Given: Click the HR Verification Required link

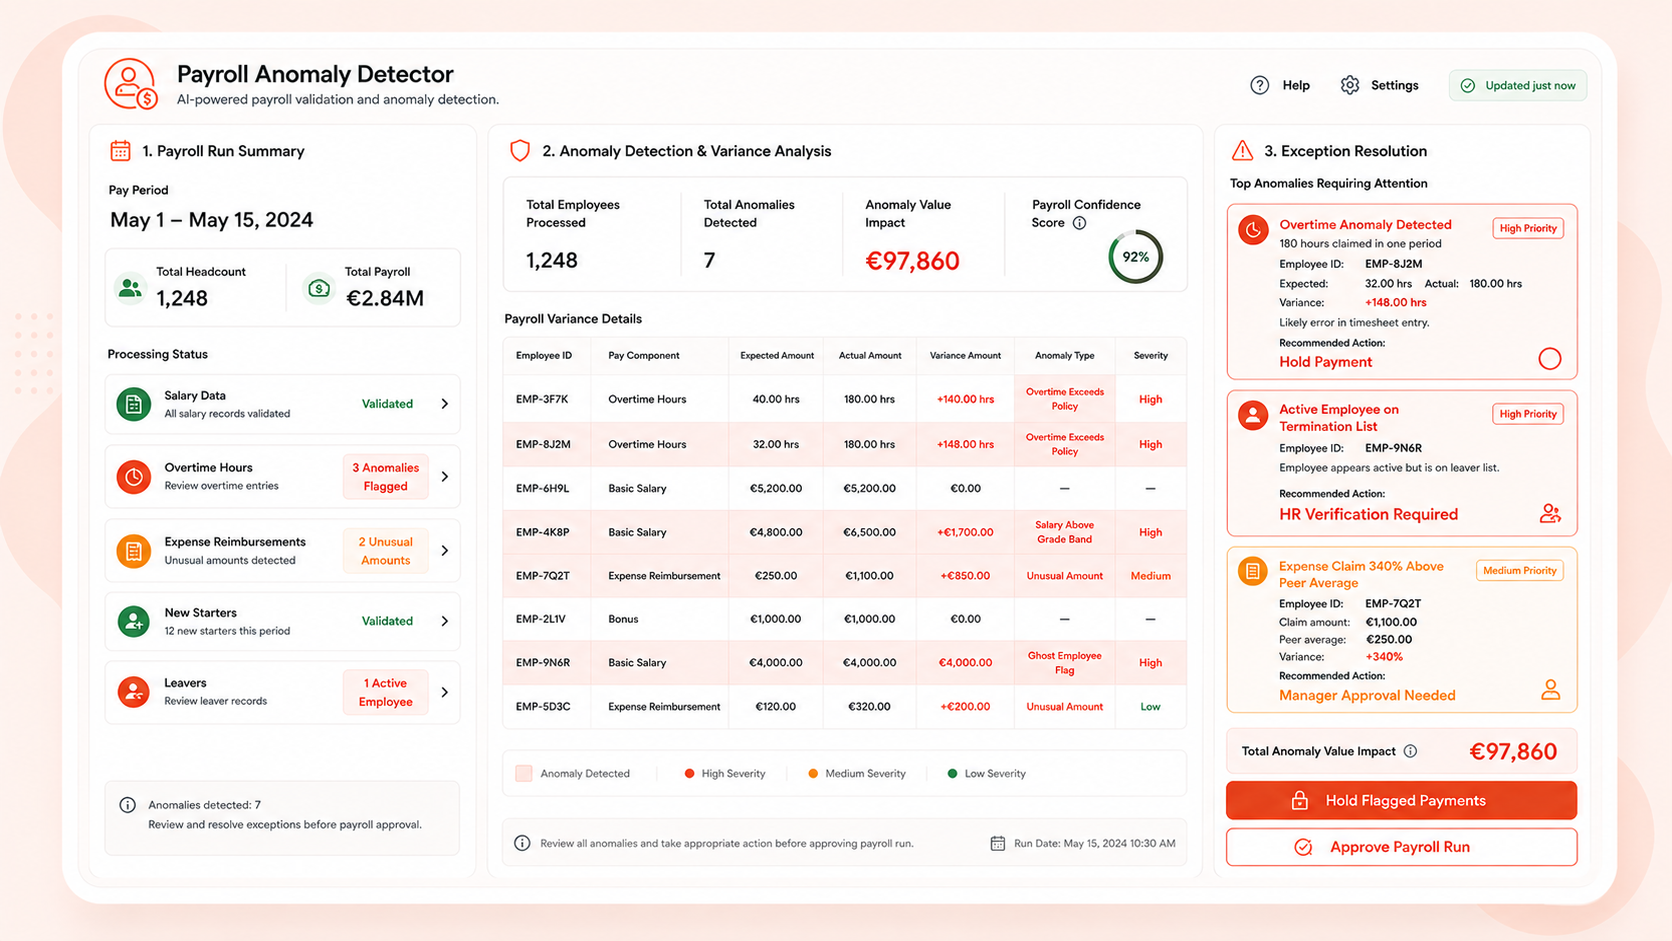Looking at the screenshot, I should (1368, 514).
